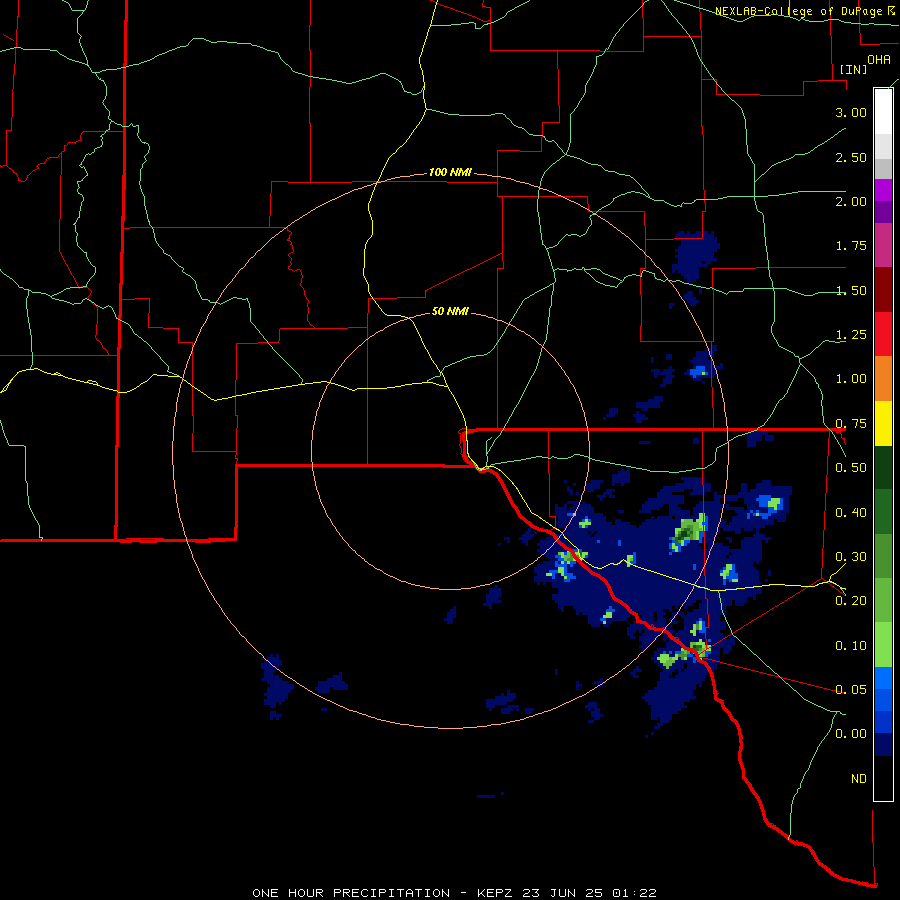Click the black ND legend swatch

click(x=883, y=778)
